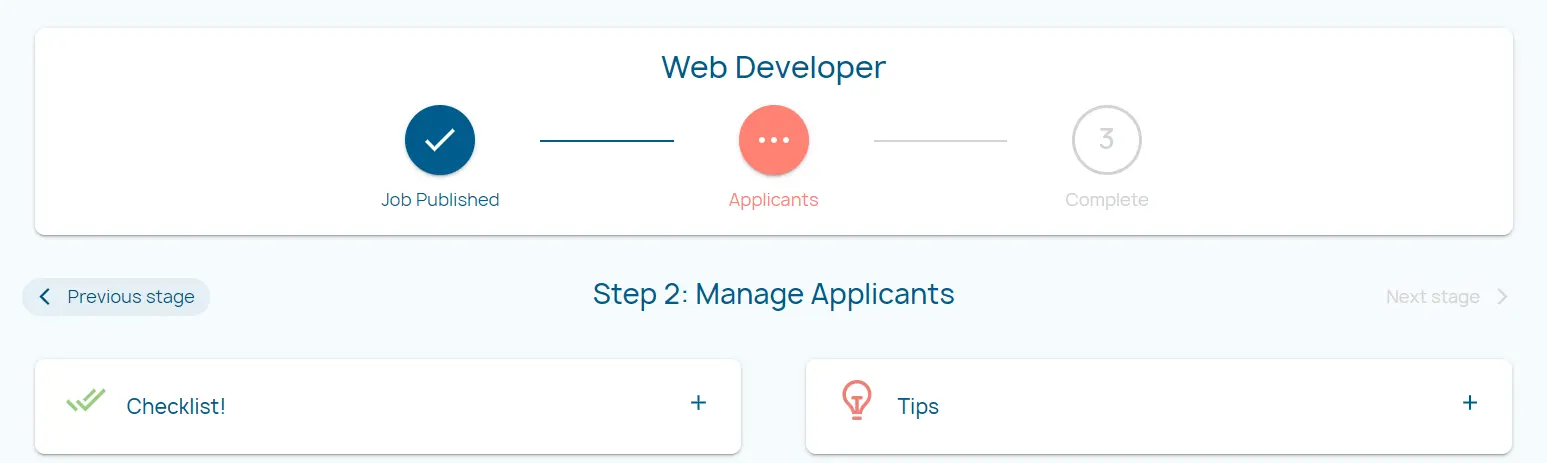Select the Applicants step ellipsis circle
Screen dimensions: 1547x463
[x=773, y=140]
